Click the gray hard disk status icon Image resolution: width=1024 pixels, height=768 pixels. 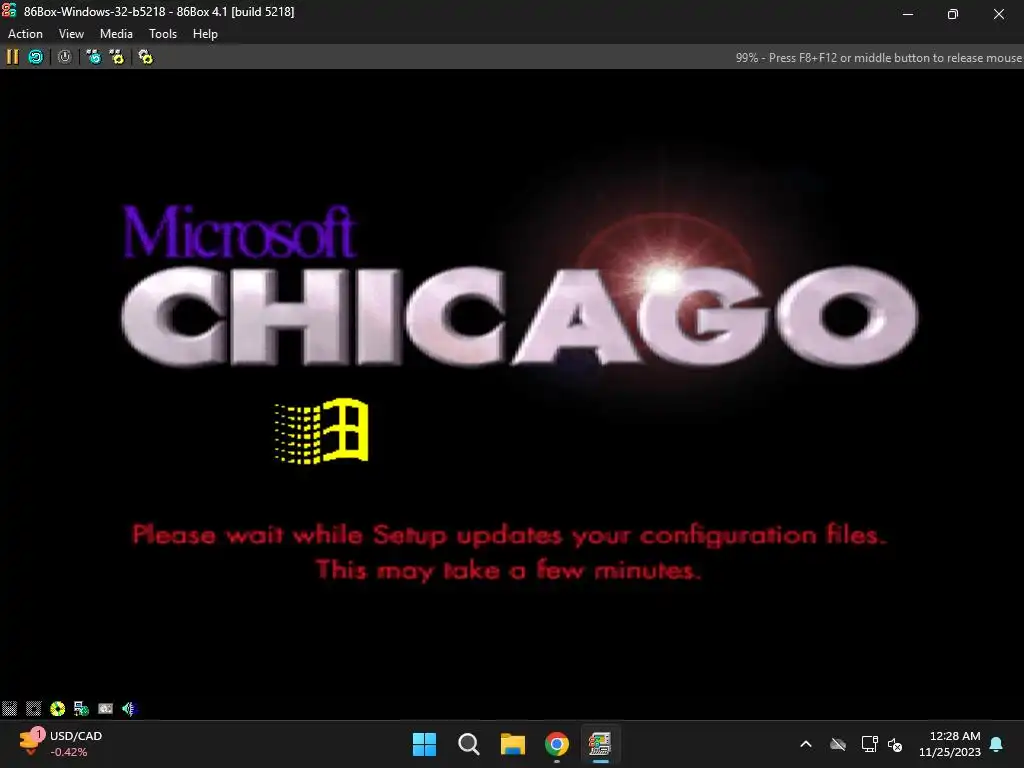[x=105, y=709]
